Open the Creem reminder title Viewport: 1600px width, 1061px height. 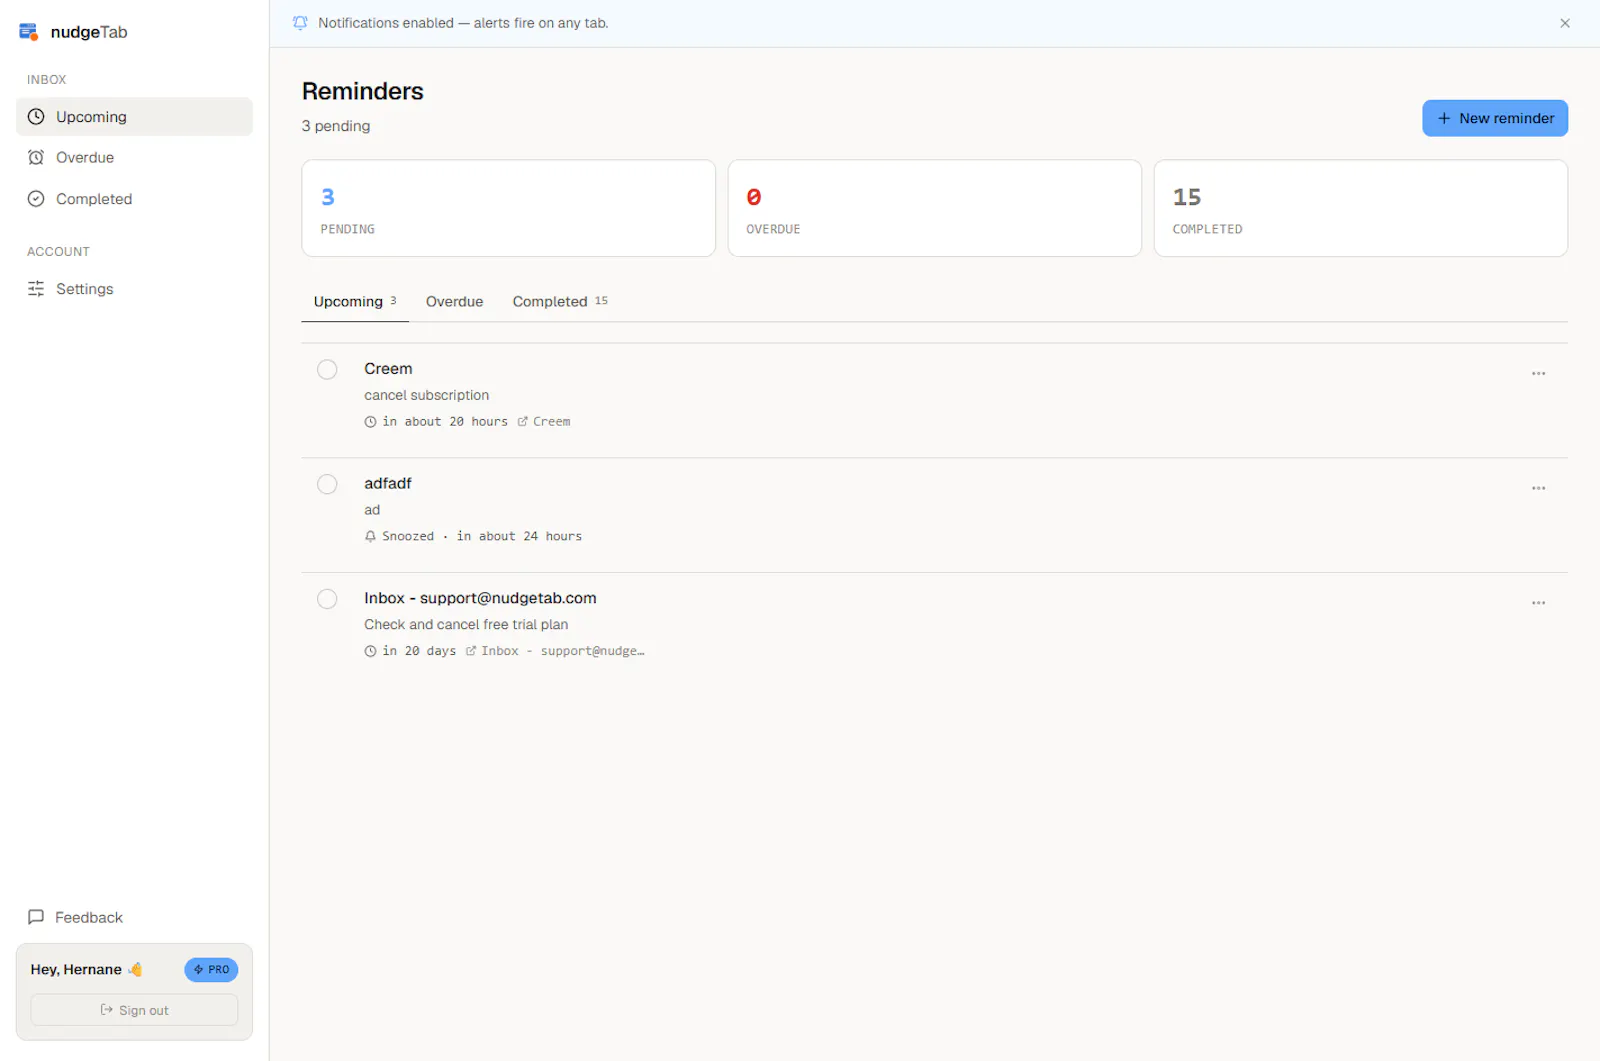[388, 369]
